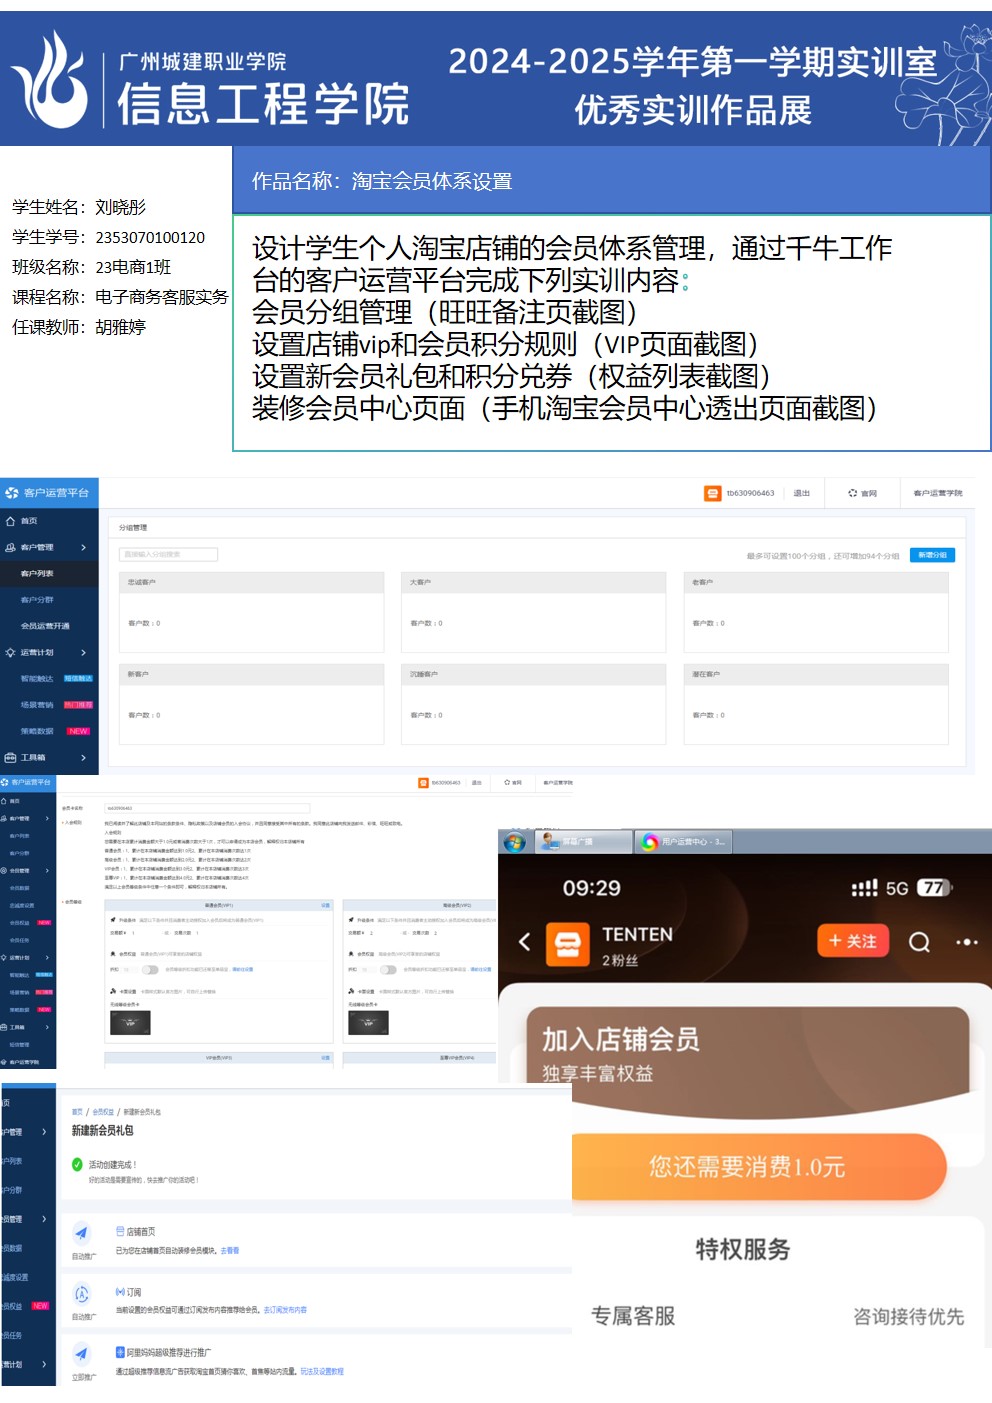Click the search magnifier icon in TENTEN header
Screen dimensions: 992x1403
(x=919, y=942)
